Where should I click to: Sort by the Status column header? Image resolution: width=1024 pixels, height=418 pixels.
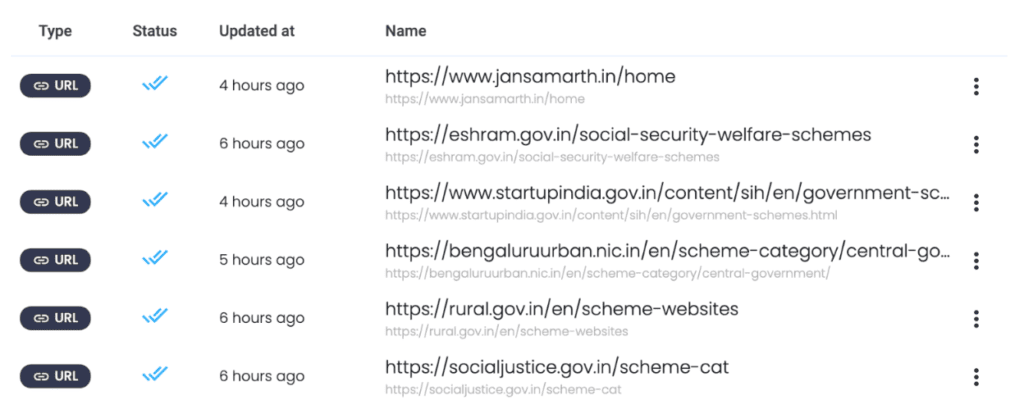click(x=154, y=31)
